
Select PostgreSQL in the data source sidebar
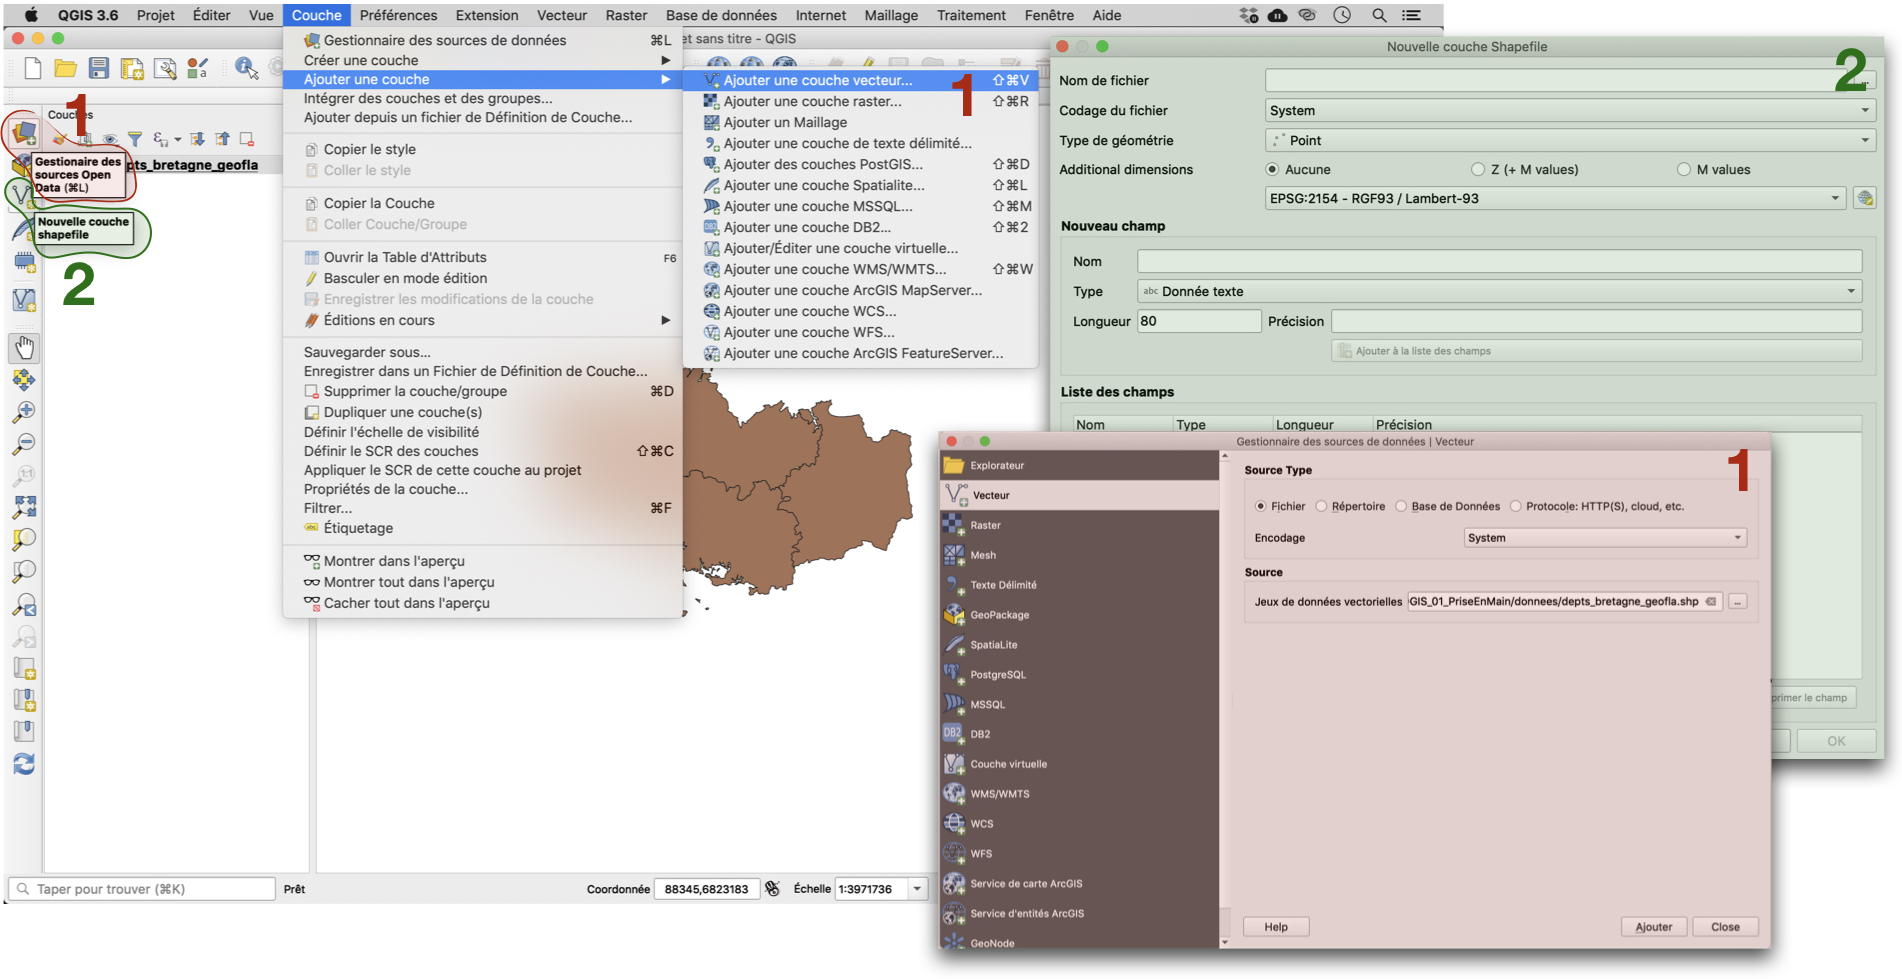[997, 675]
